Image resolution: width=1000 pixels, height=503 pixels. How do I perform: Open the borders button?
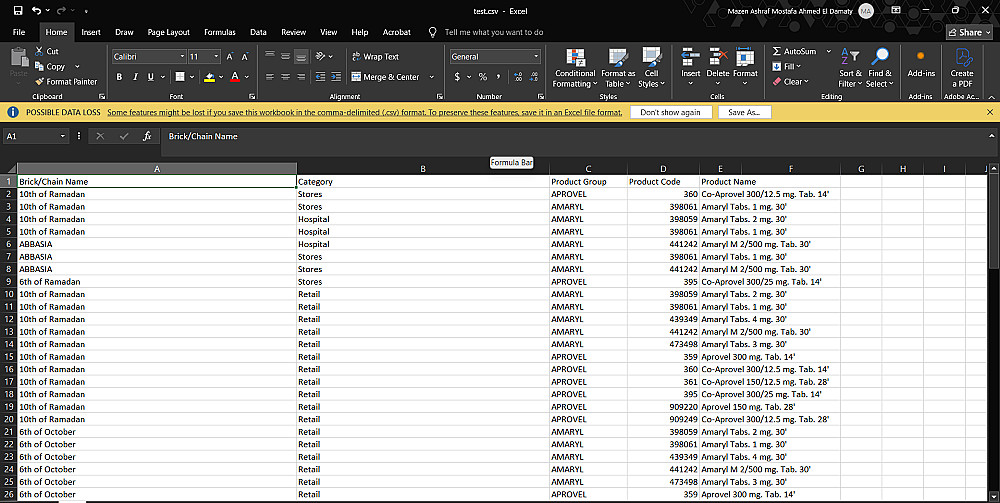pos(180,77)
